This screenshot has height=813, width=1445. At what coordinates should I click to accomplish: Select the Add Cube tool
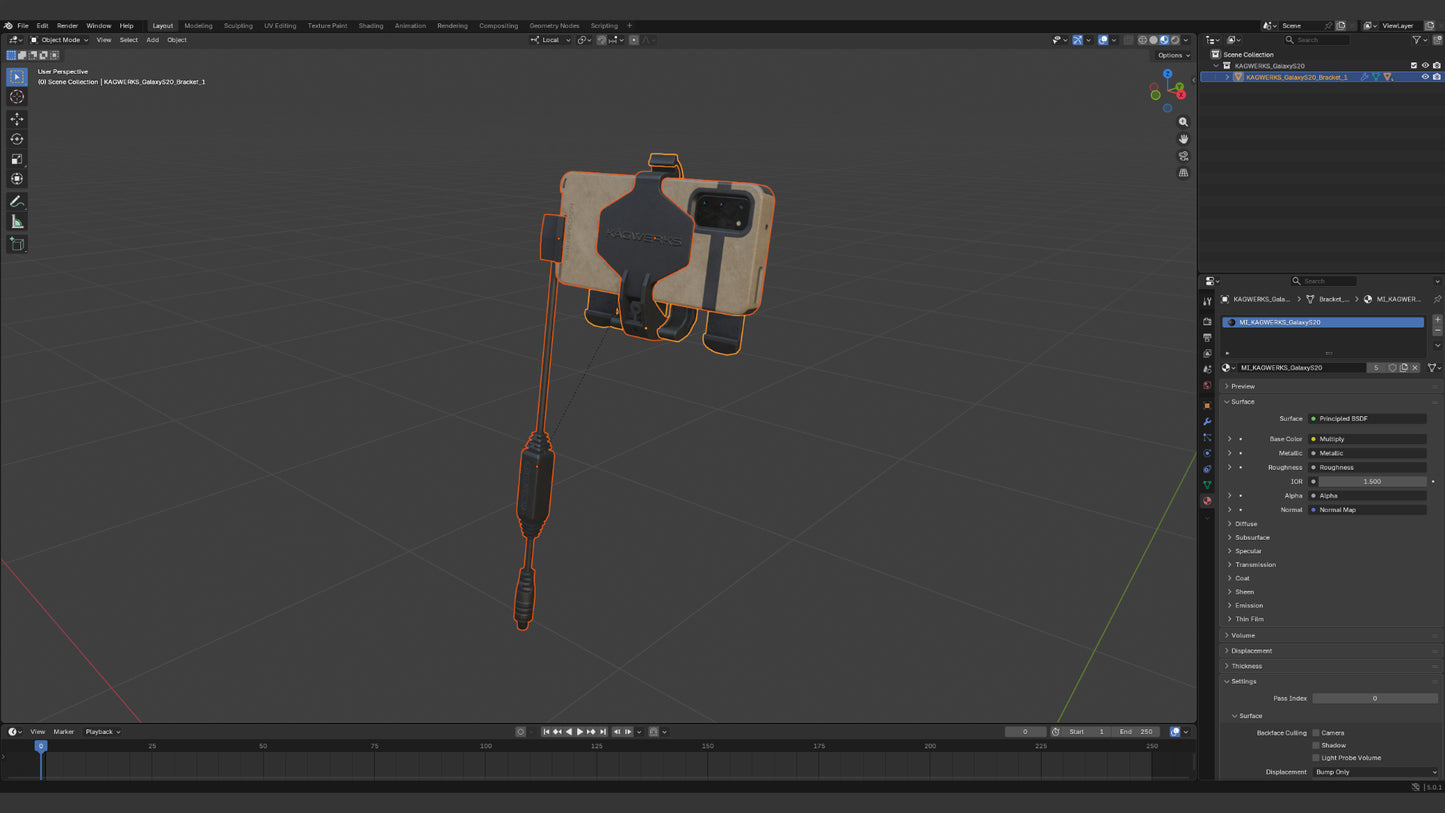pos(17,243)
